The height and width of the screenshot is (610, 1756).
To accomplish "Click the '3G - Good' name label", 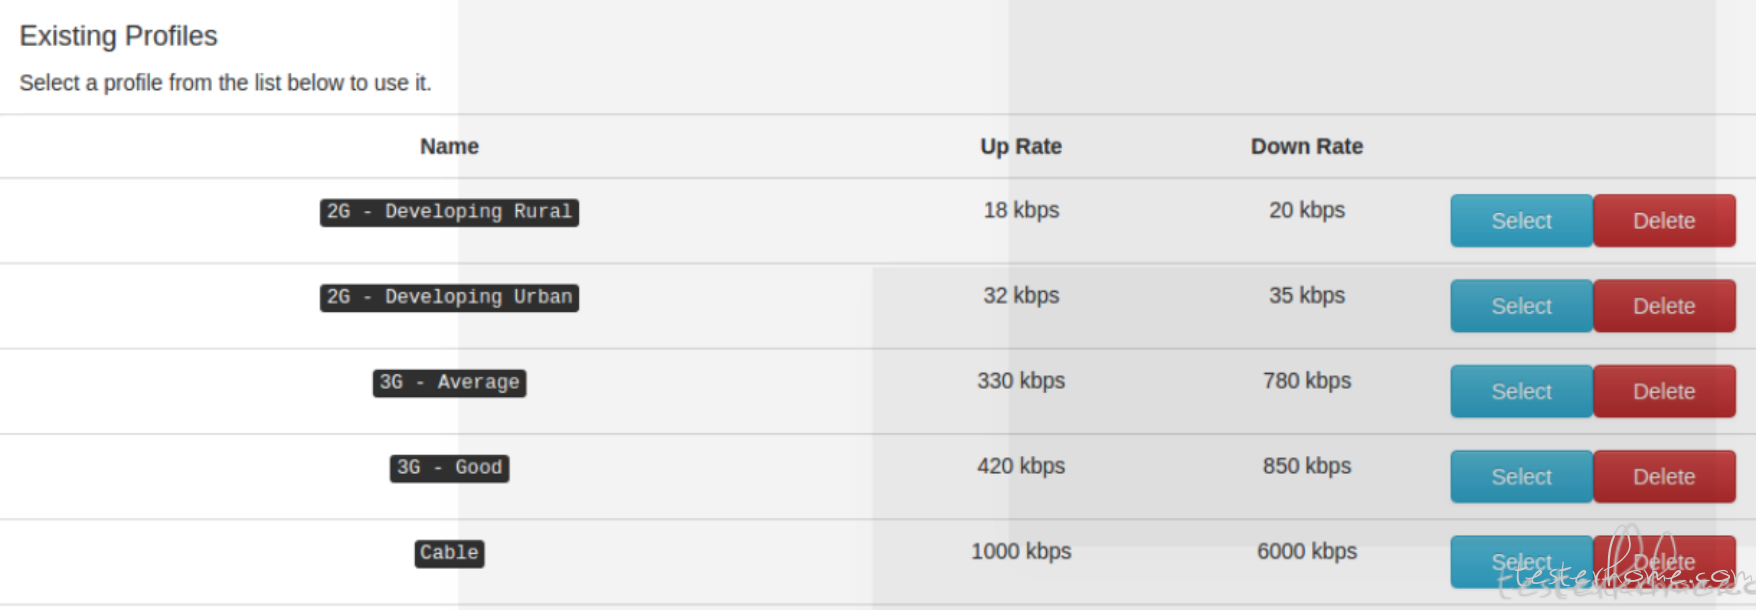I will (x=449, y=467).
